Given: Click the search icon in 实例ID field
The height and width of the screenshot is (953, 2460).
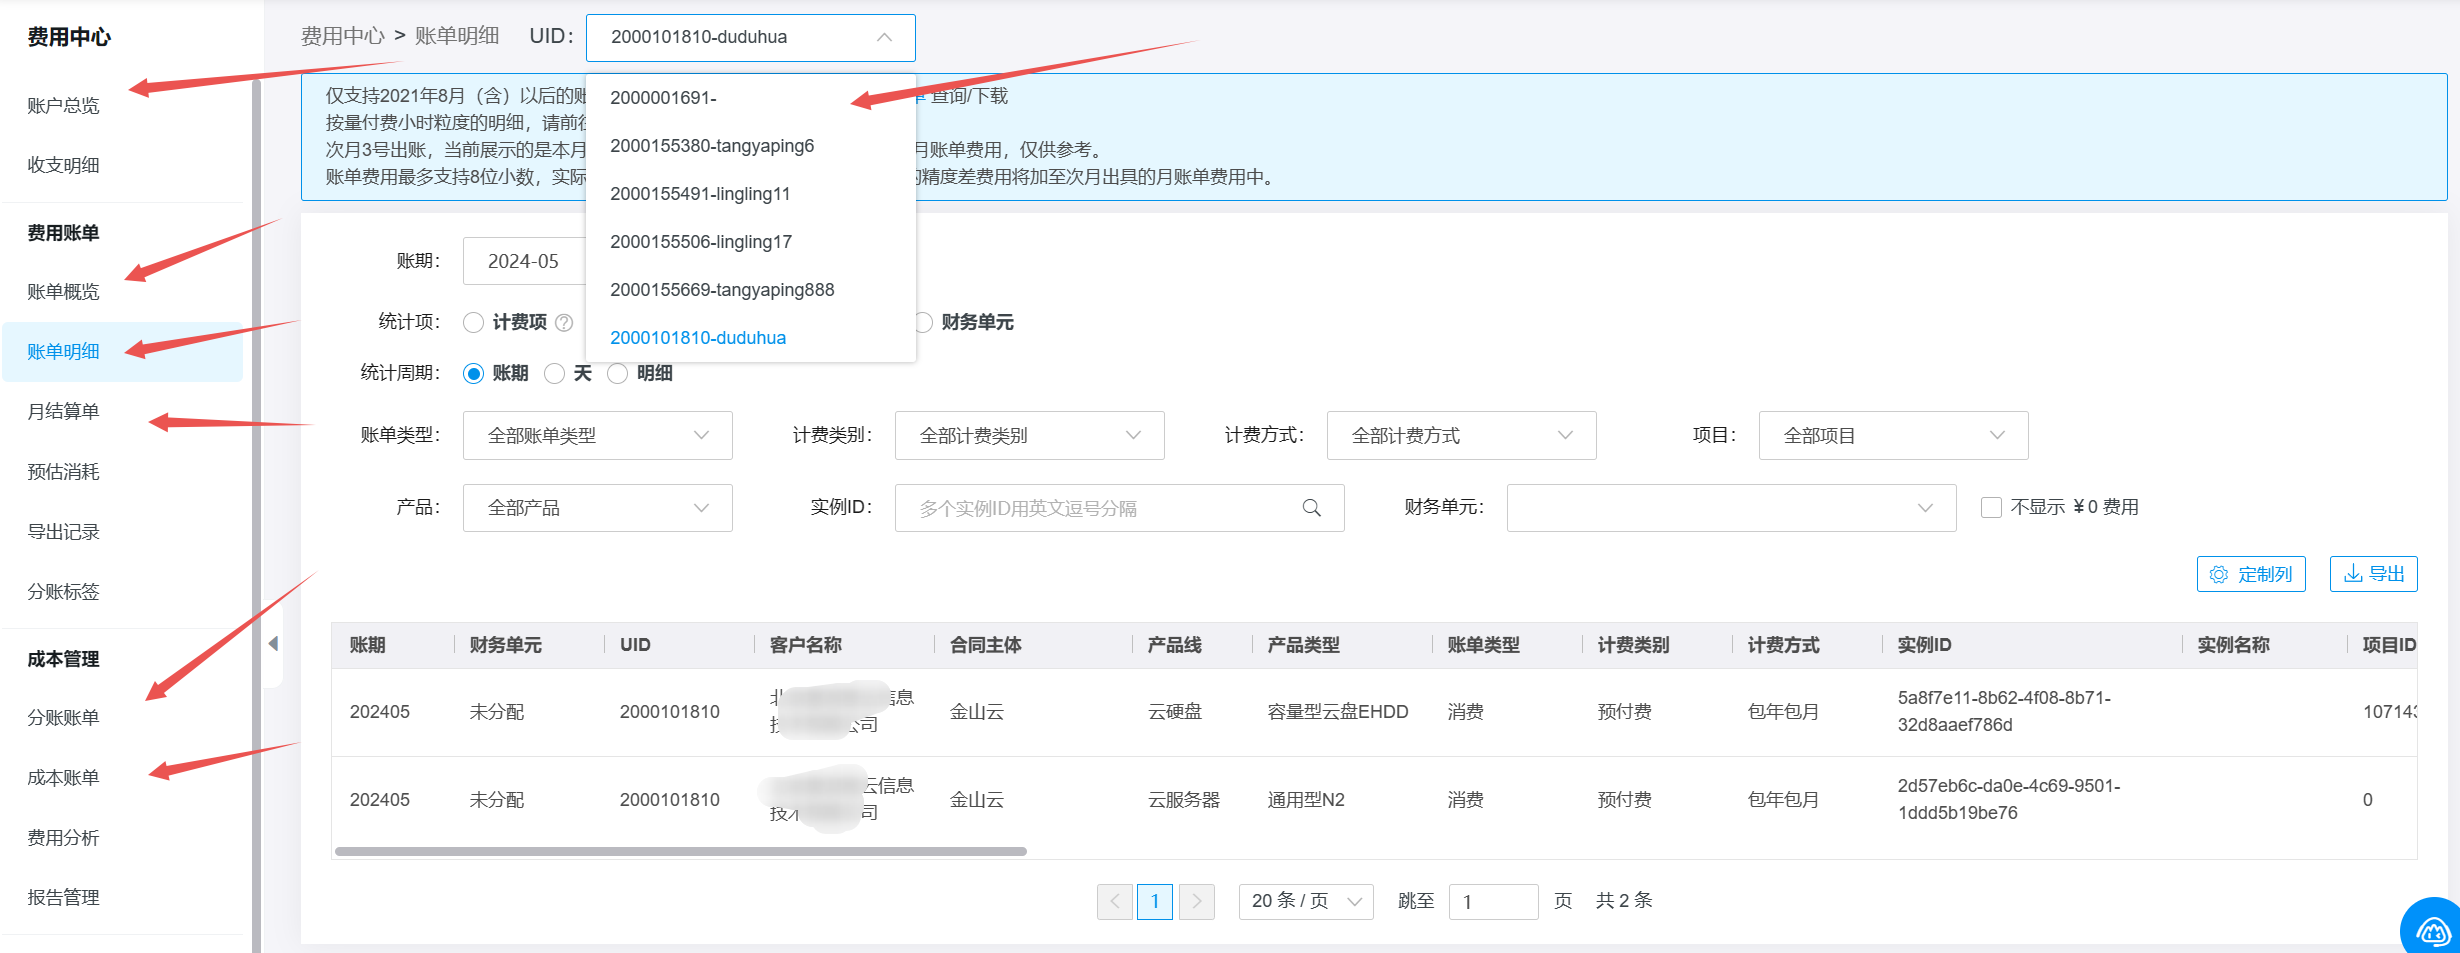Looking at the screenshot, I should 1312,508.
